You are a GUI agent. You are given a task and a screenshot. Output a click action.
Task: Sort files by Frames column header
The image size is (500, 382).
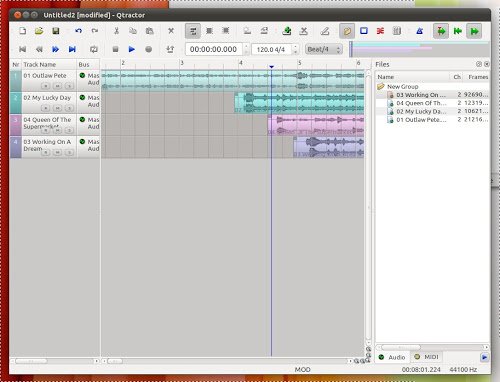click(477, 77)
